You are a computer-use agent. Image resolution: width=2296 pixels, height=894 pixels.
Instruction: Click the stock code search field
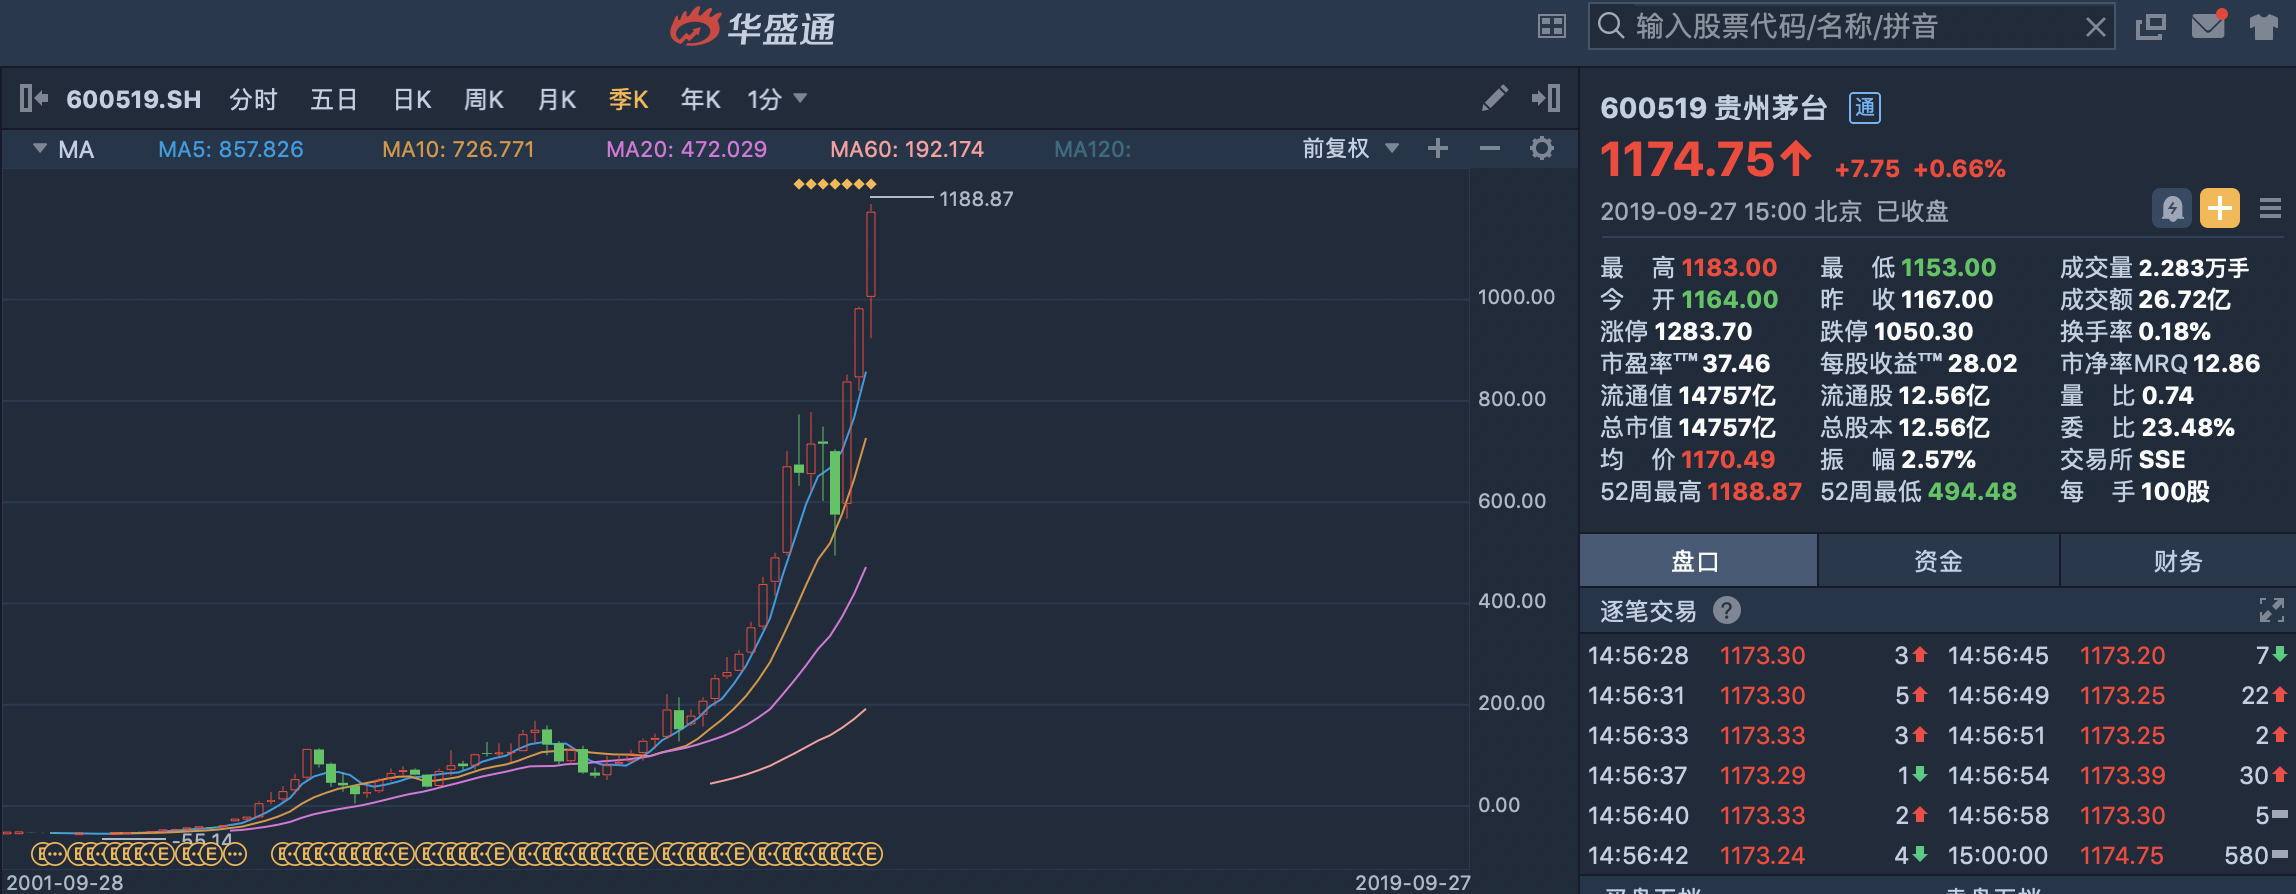pyautogui.click(x=1850, y=26)
